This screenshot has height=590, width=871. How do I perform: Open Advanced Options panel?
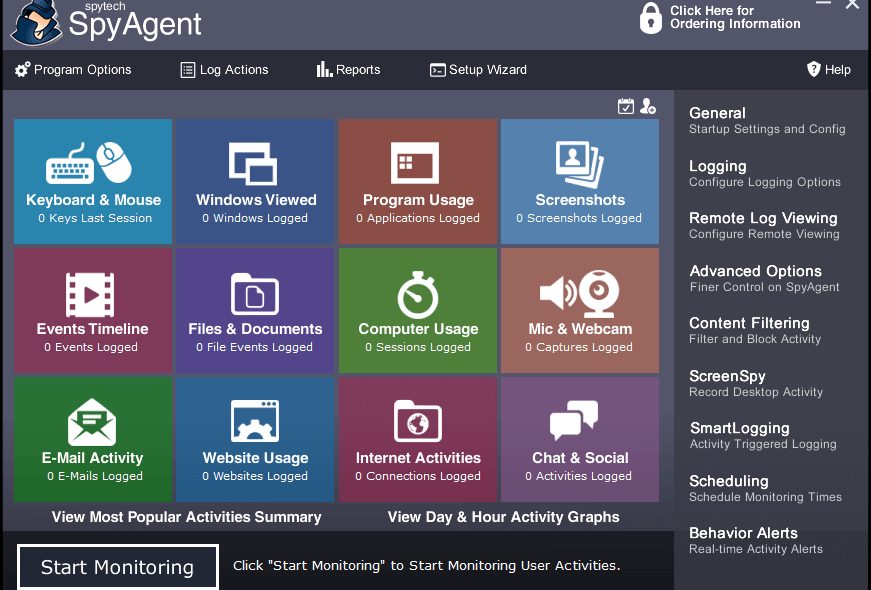764,278
